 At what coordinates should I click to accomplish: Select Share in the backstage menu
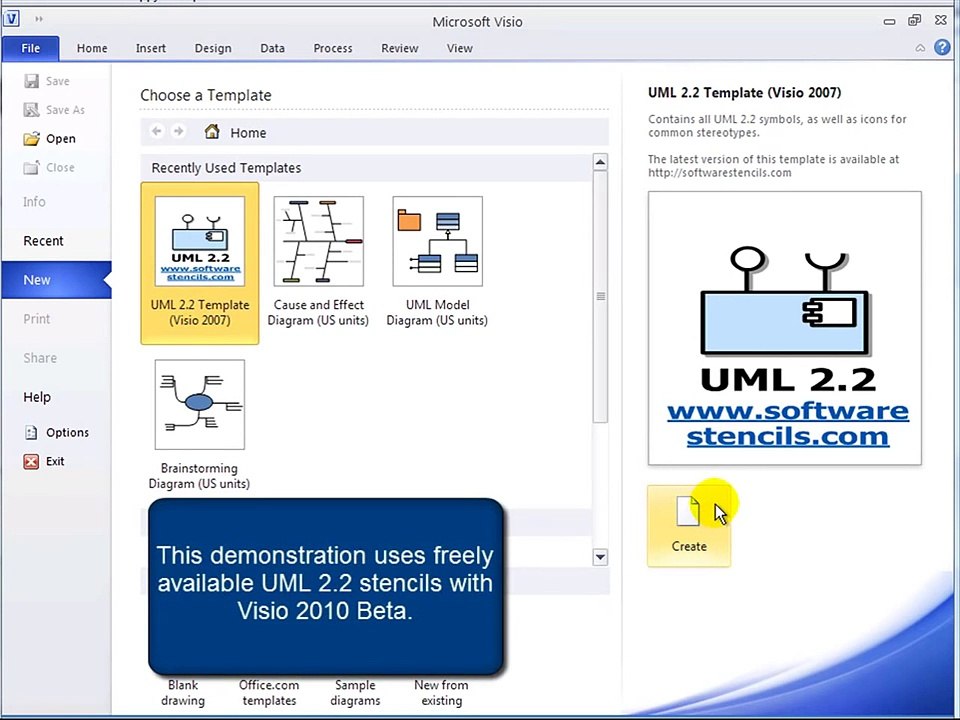(40, 358)
